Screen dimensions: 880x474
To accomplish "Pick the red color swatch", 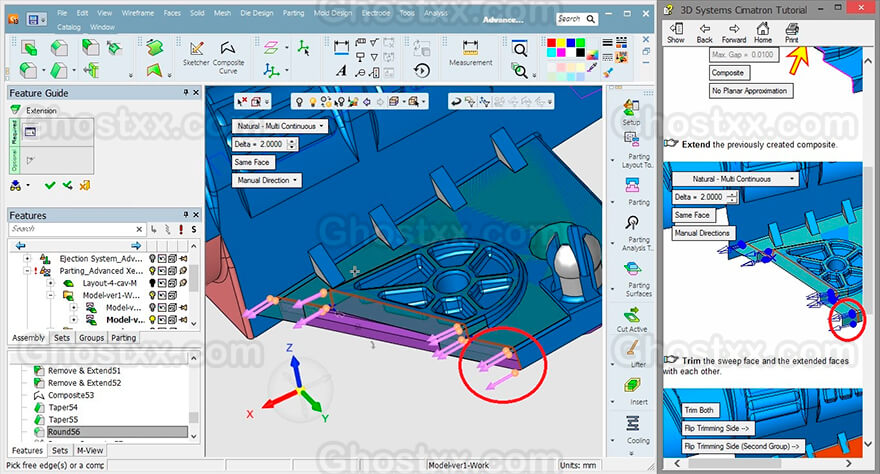I will point(551,43).
